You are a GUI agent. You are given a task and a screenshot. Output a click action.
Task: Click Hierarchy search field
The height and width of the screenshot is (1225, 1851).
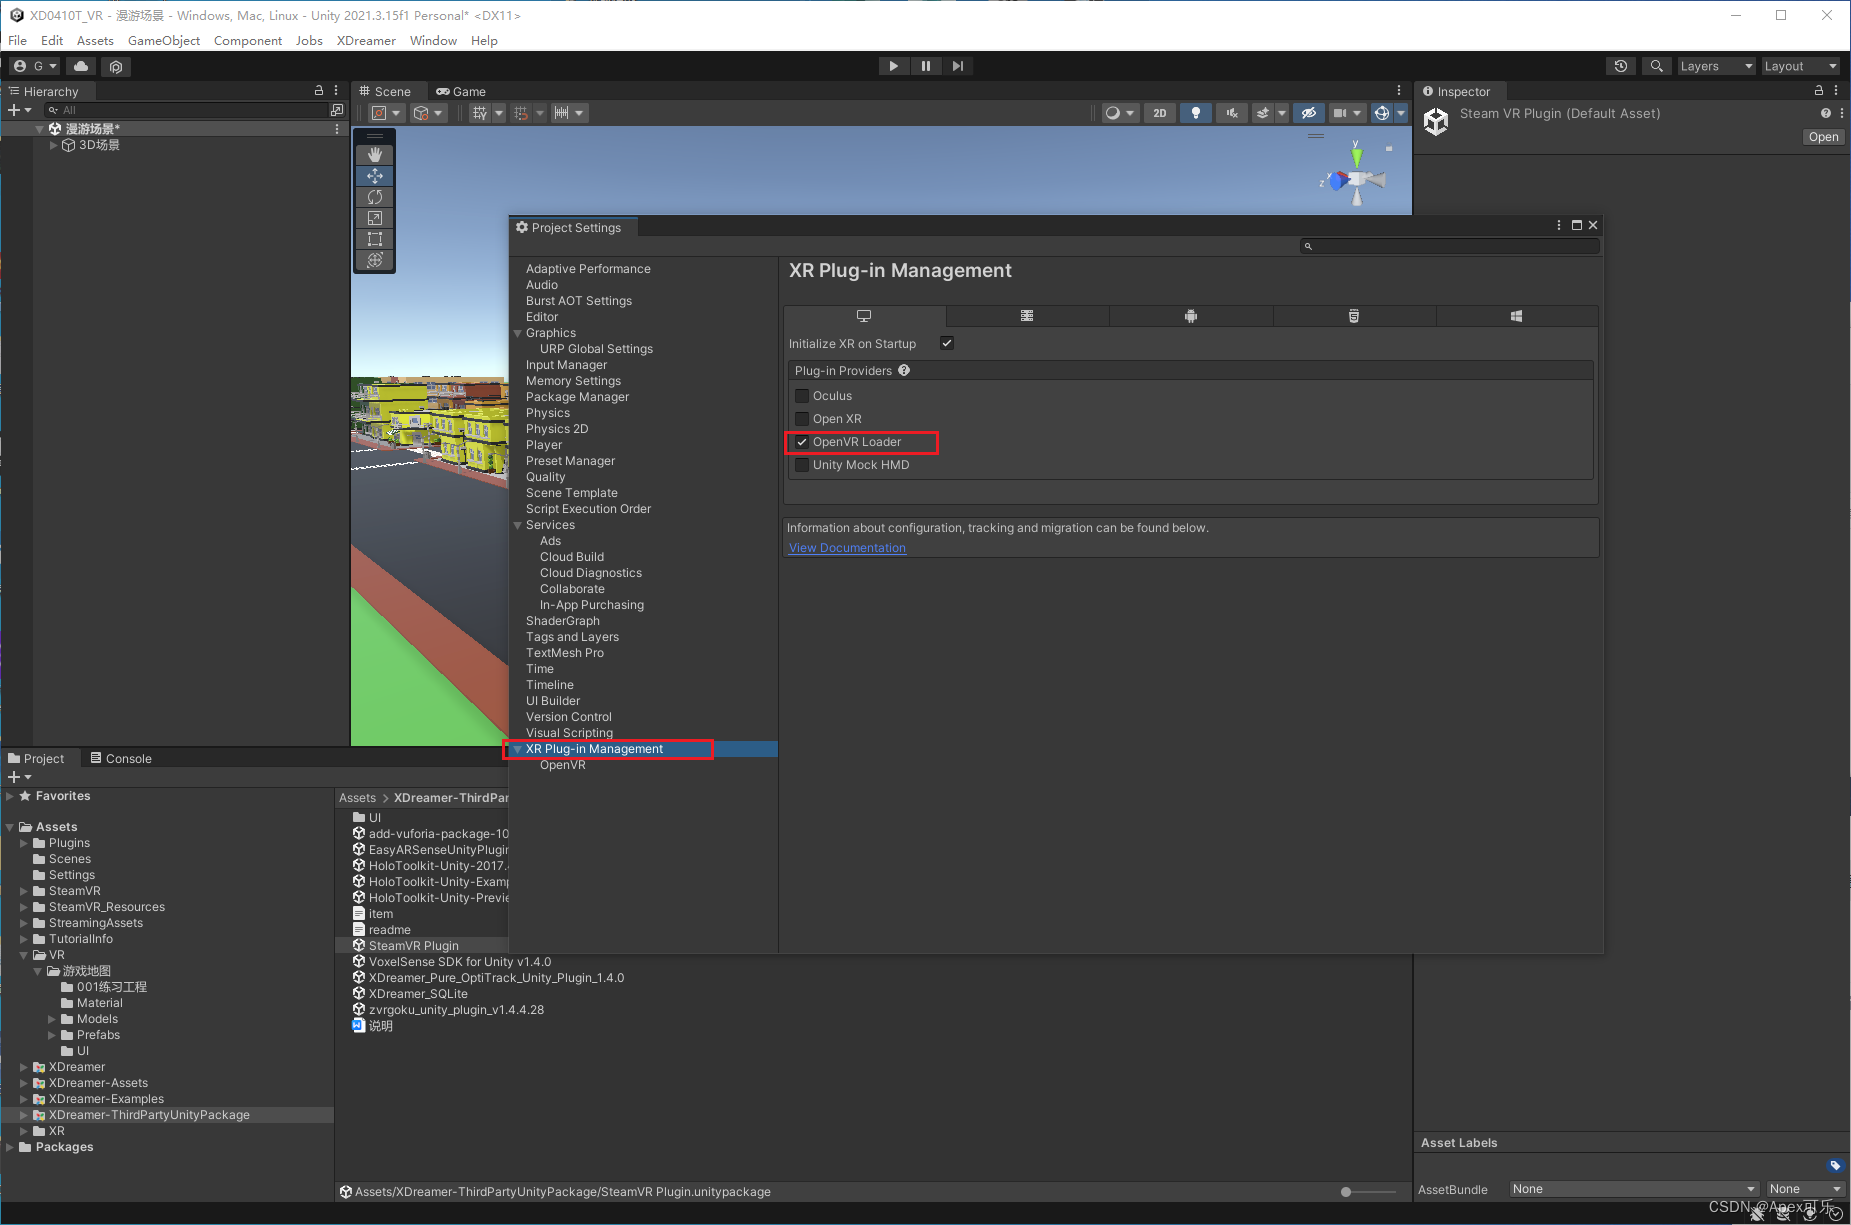click(187, 110)
